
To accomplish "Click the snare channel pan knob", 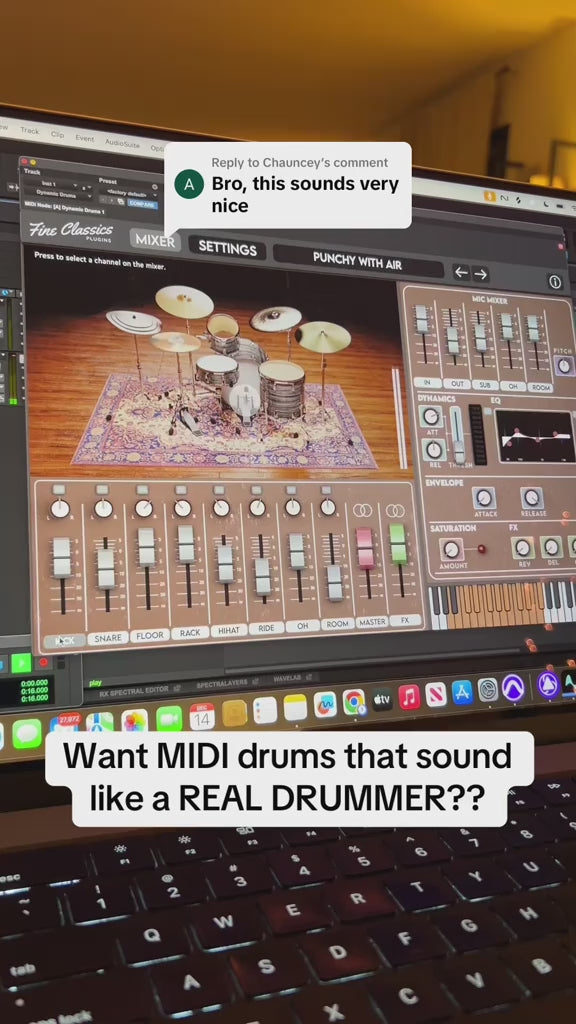I will coord(103,509).
